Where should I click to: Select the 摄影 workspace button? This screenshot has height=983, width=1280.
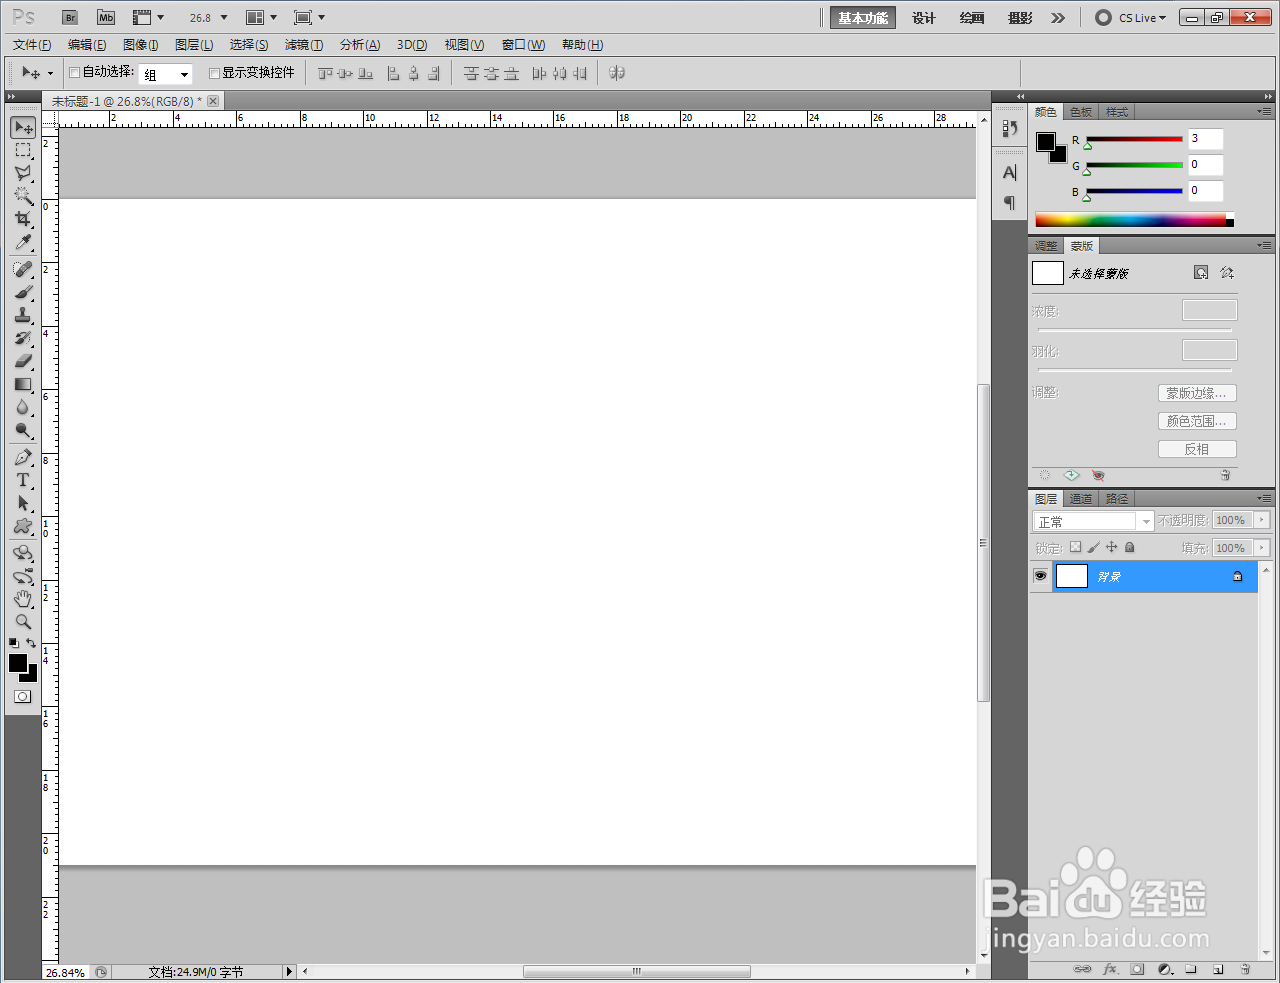1020,18
